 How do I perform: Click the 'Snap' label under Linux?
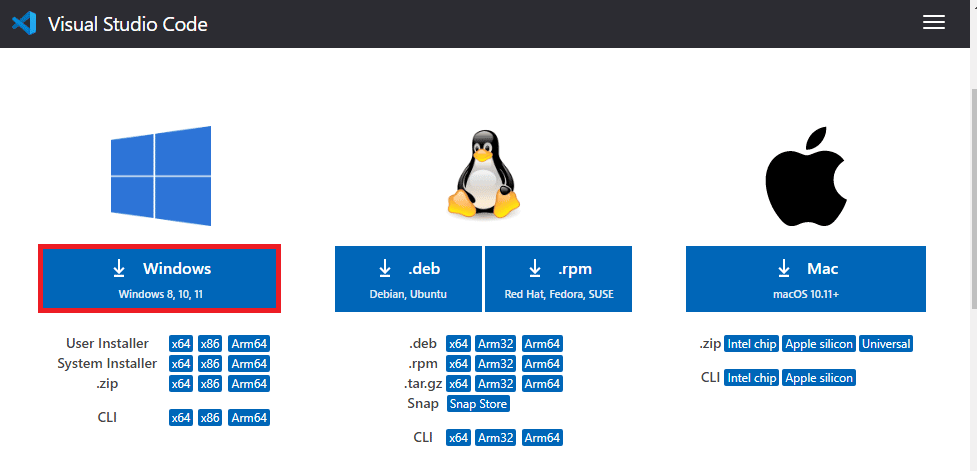click(423, 404)
